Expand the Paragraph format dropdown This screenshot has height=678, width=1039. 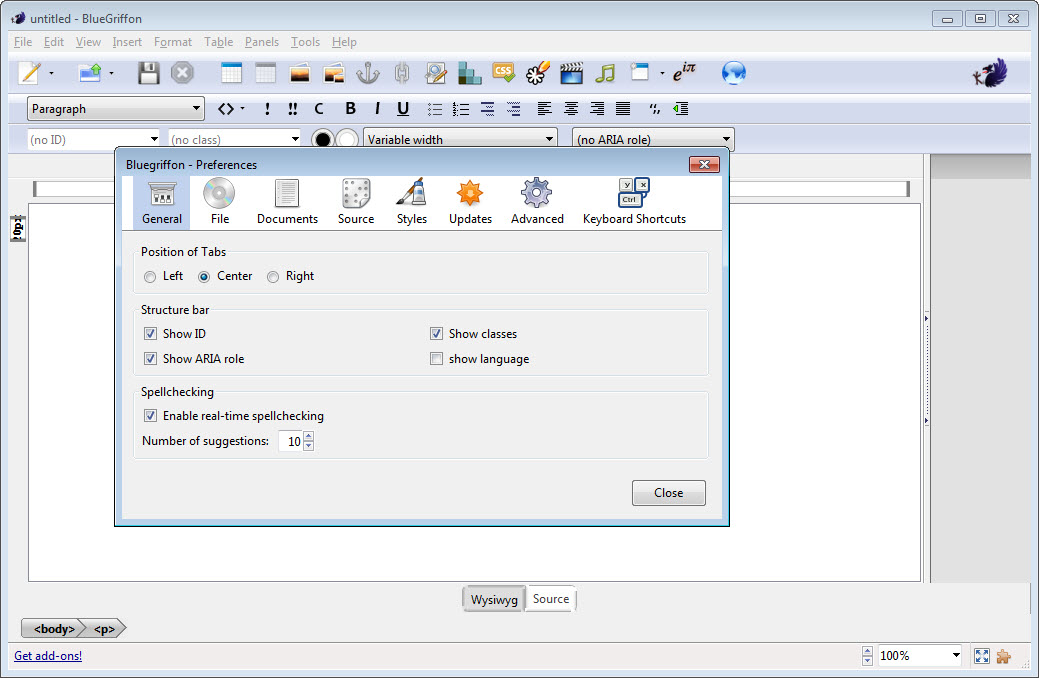click(115, 109)
